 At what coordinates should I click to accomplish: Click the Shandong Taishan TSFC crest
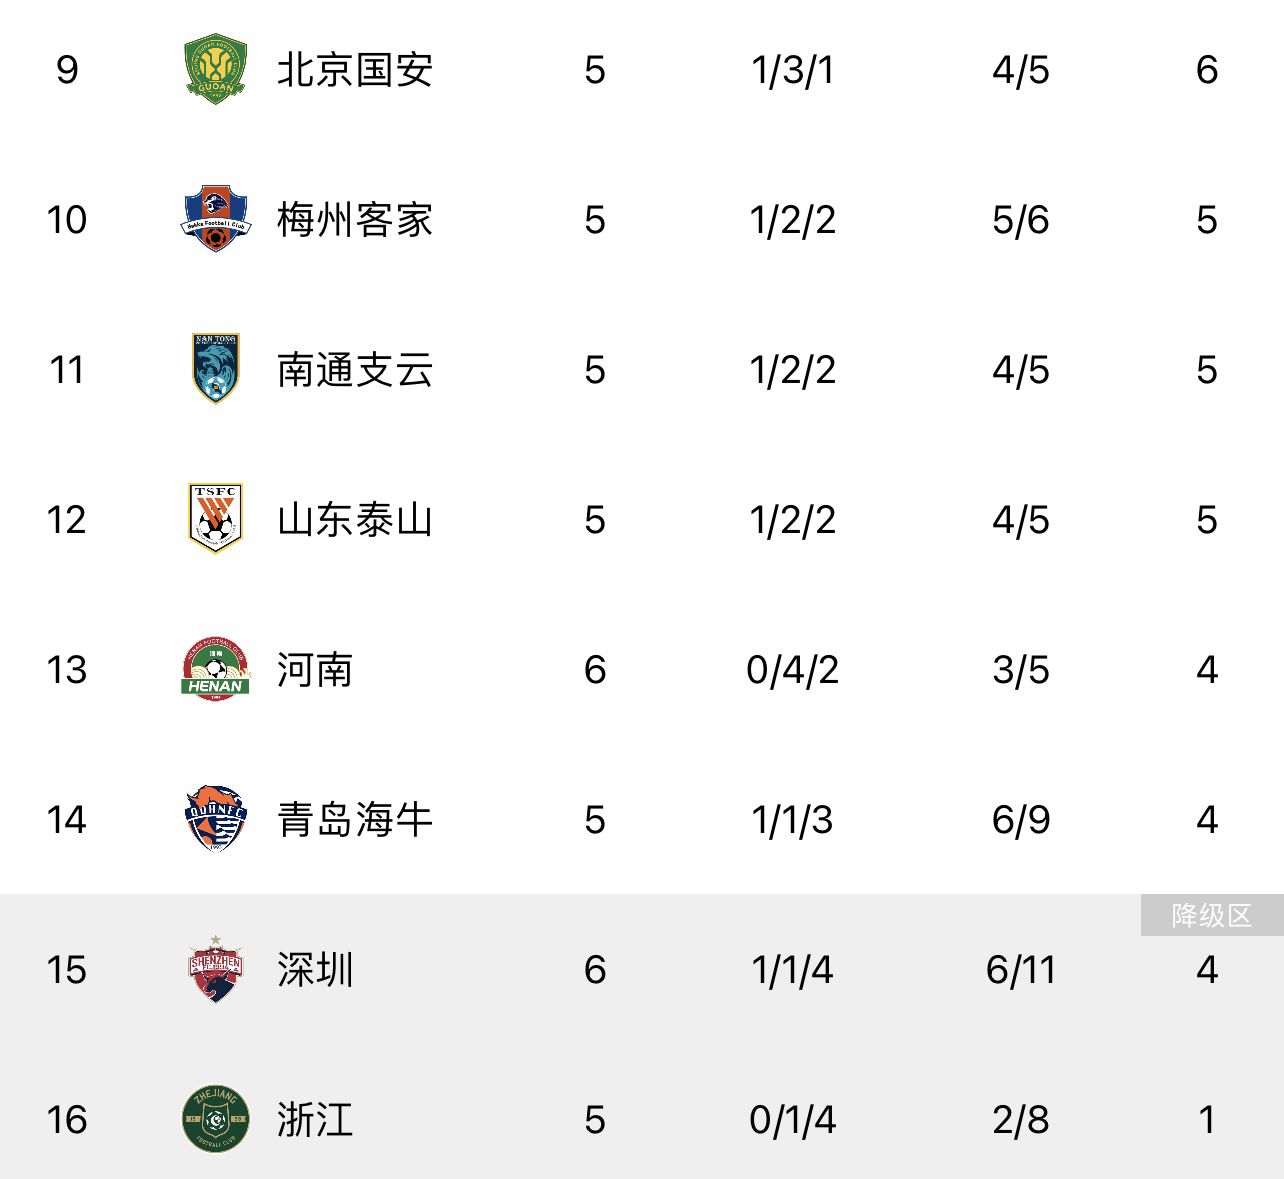coord(216,519)
